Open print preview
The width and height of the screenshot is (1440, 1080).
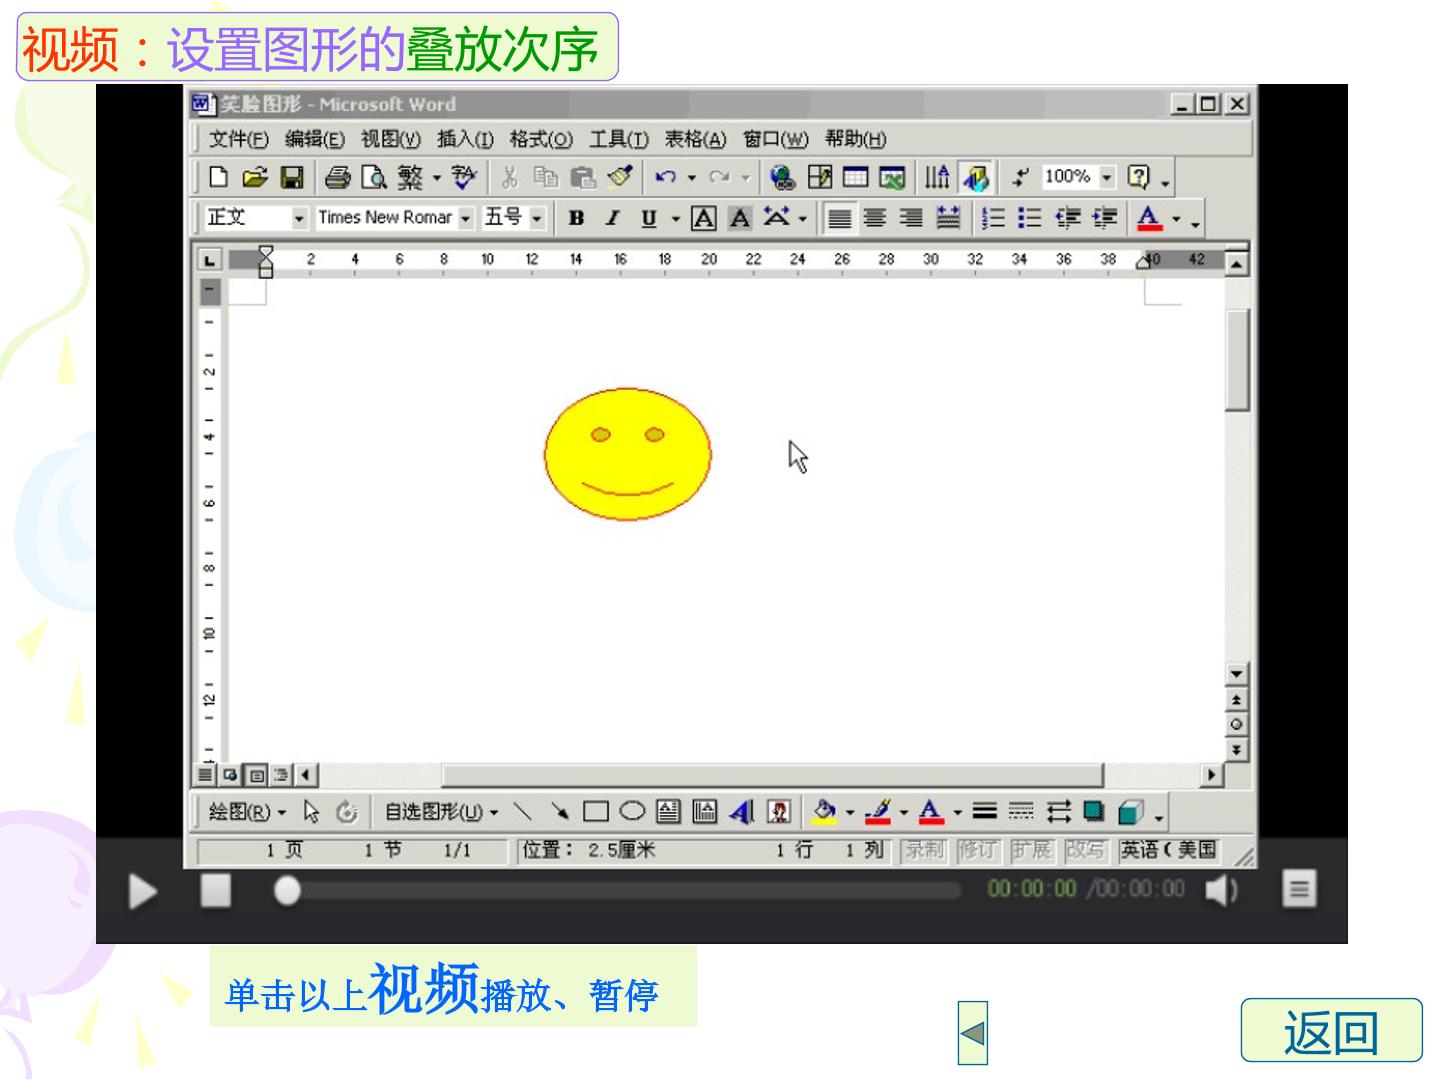tap(374, 178)
